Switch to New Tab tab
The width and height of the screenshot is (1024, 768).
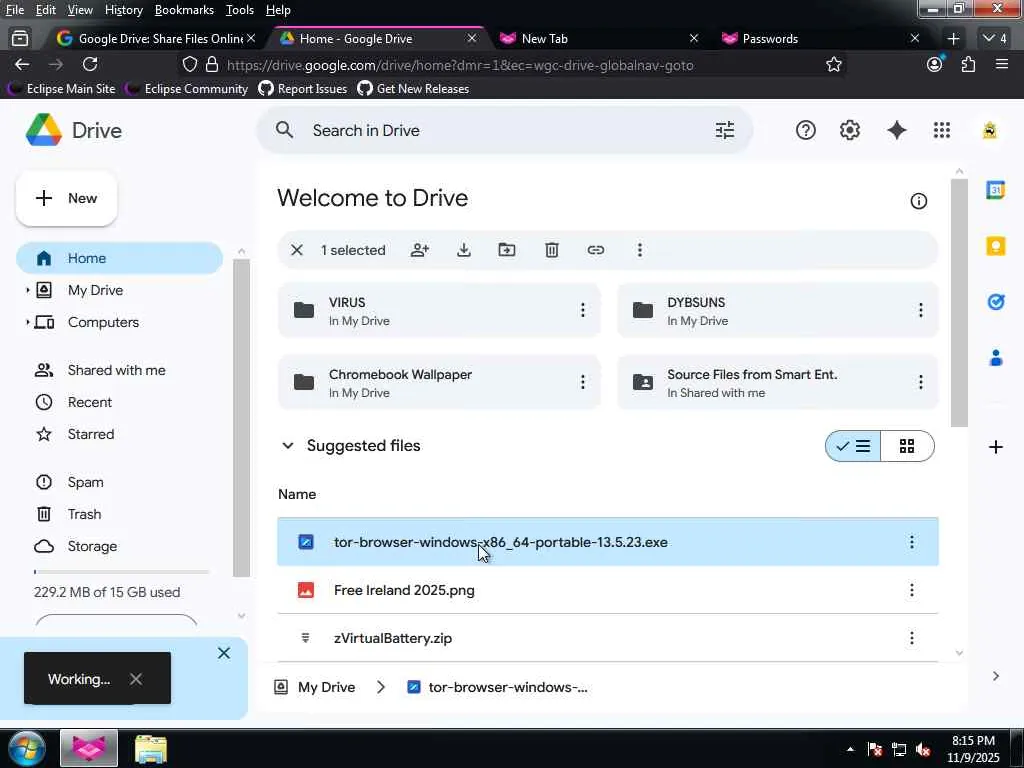(x=598, y=39)
